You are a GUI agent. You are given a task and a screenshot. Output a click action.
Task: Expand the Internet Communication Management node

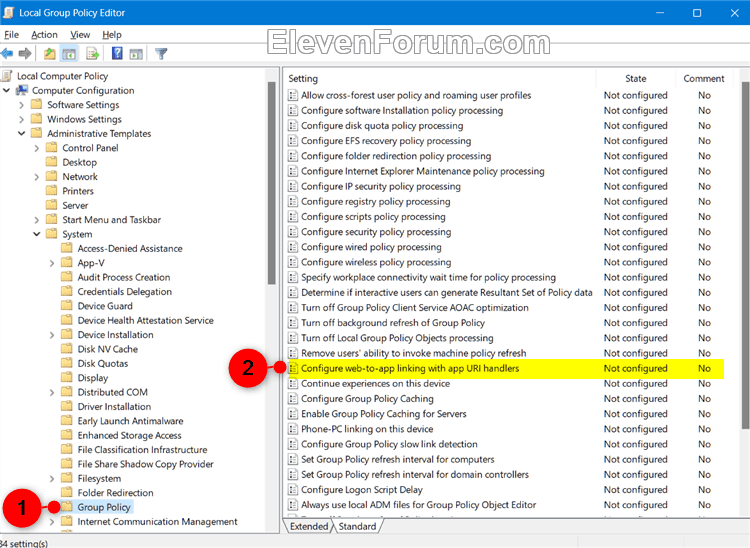(52, 522)
